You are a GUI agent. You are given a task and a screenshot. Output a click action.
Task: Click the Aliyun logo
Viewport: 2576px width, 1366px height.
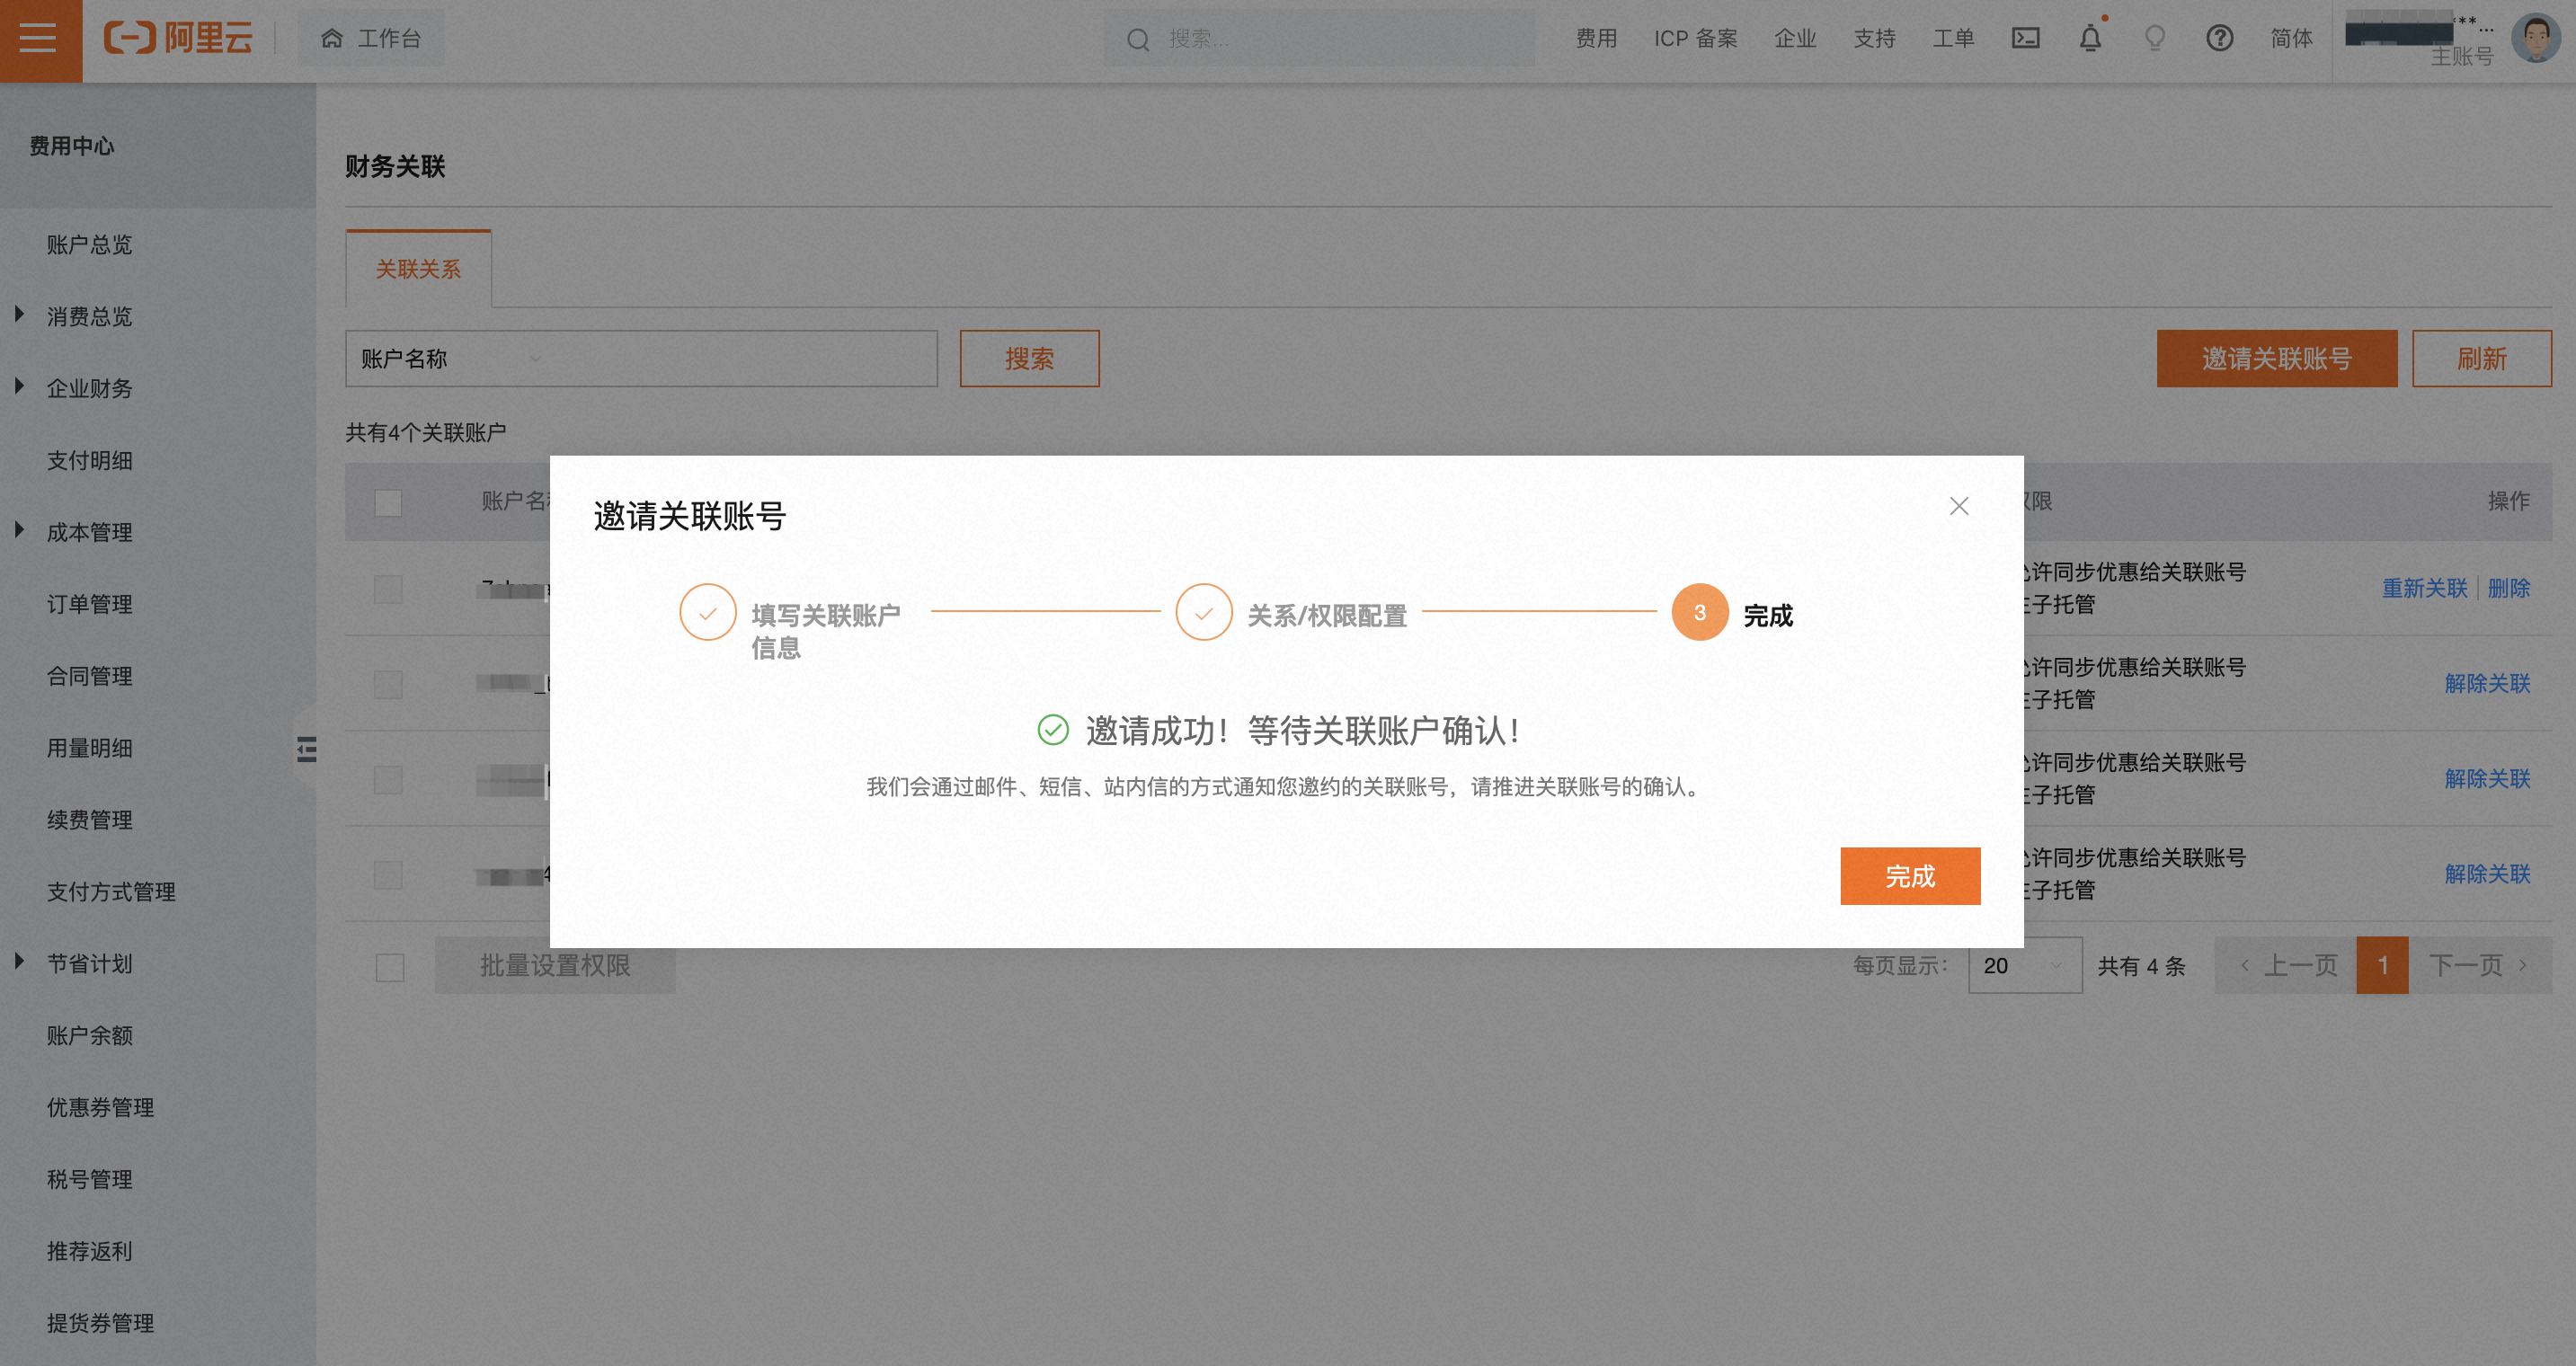click(179, 39)
